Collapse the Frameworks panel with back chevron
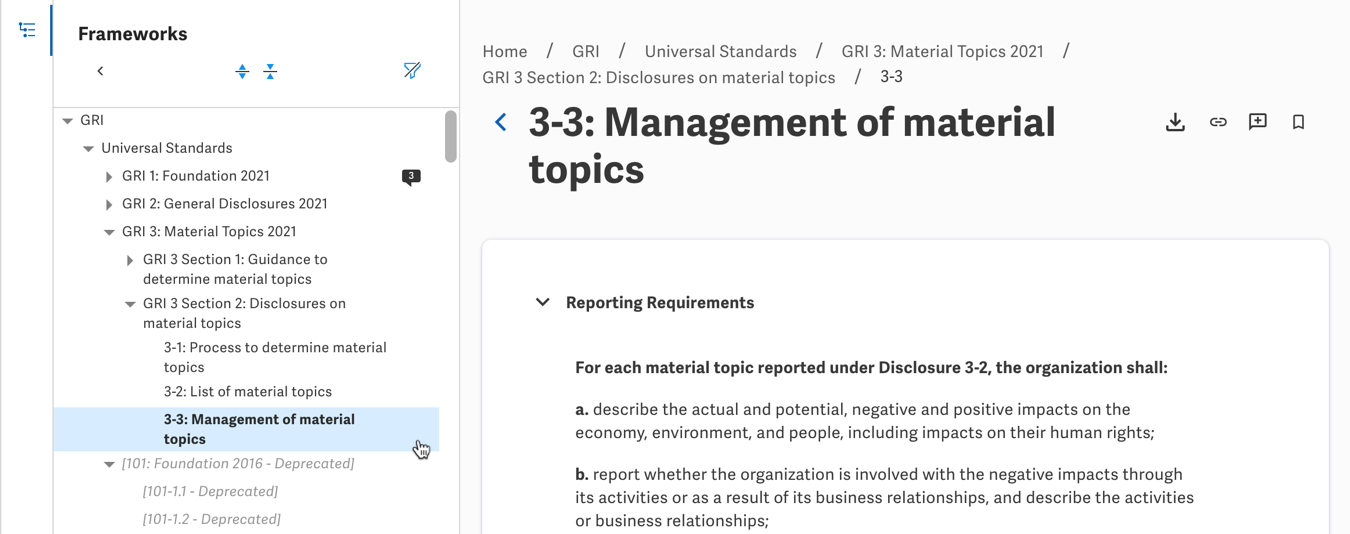Screen dimensions: 1350x534 pyautogui.click(x=100, y=71)
